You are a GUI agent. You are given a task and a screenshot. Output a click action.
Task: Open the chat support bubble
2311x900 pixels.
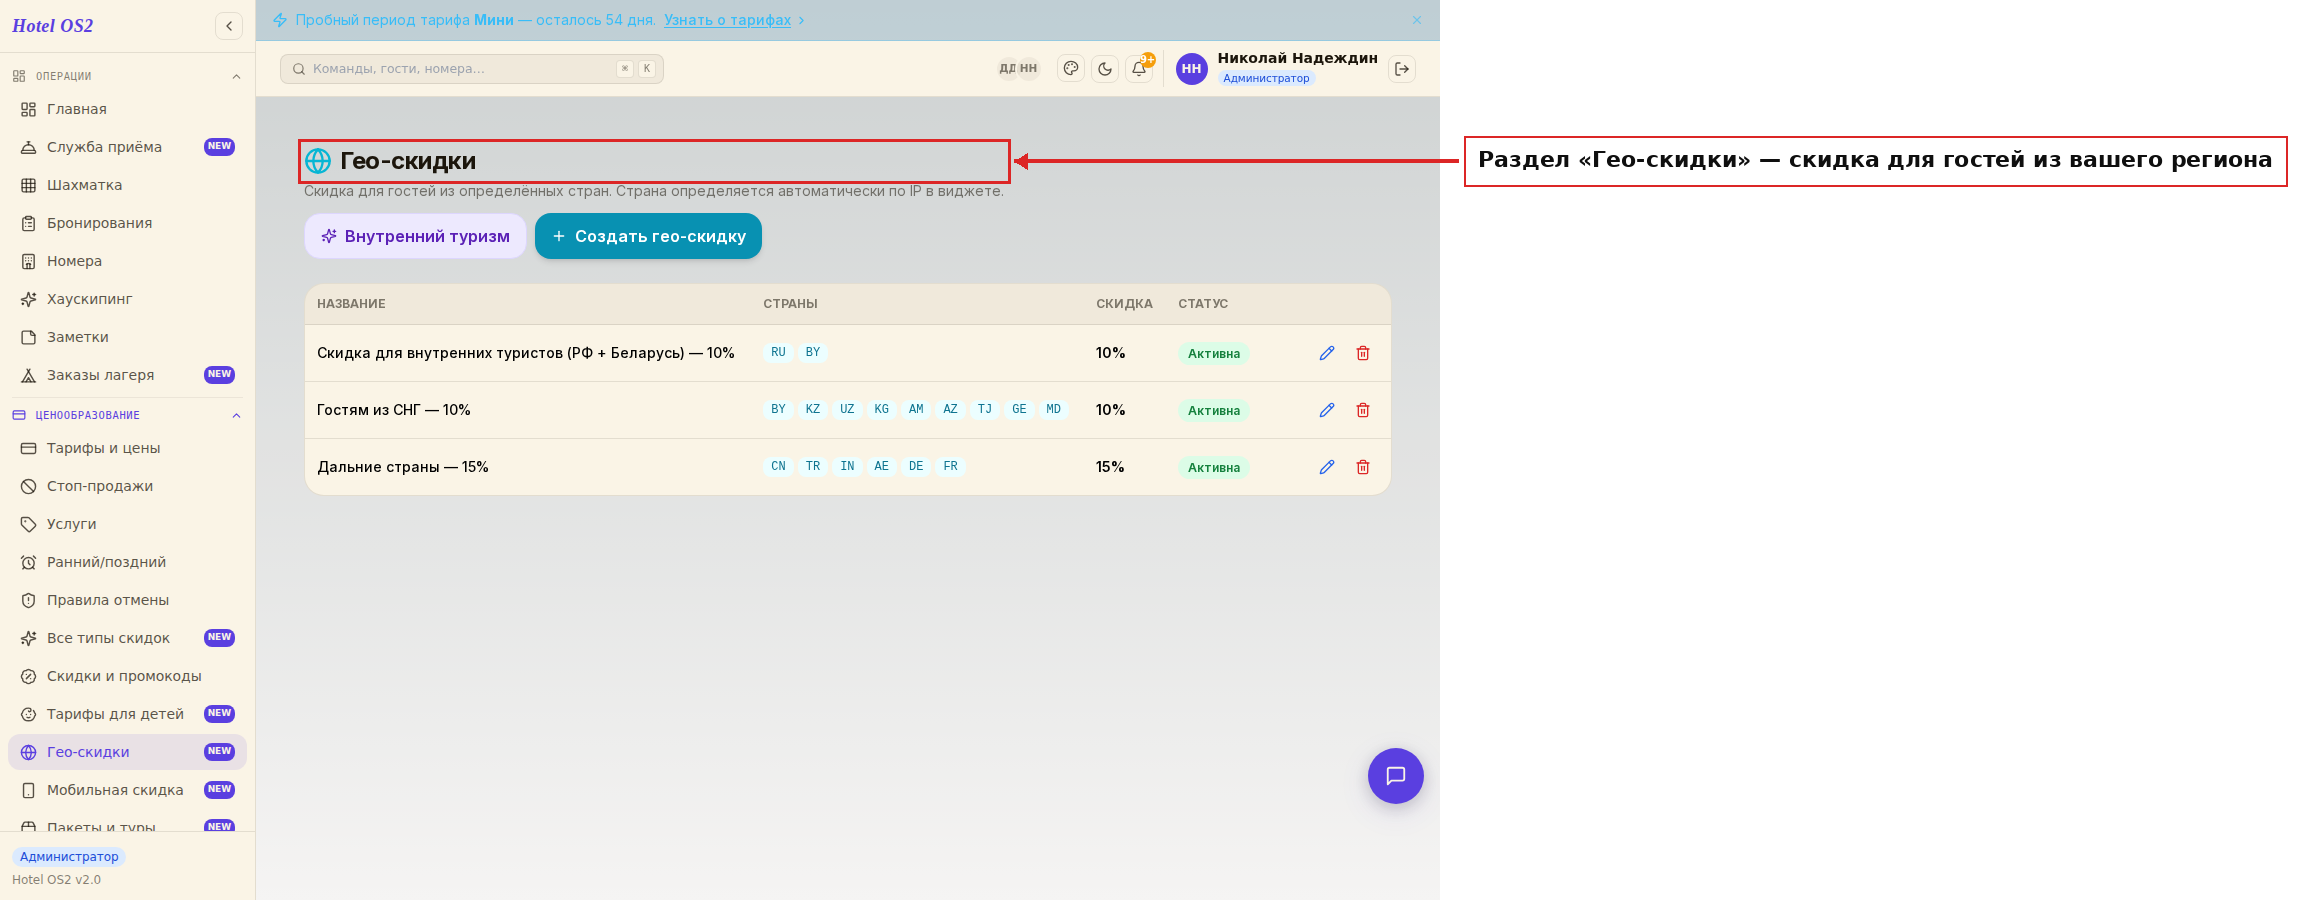coord(1396,776)
